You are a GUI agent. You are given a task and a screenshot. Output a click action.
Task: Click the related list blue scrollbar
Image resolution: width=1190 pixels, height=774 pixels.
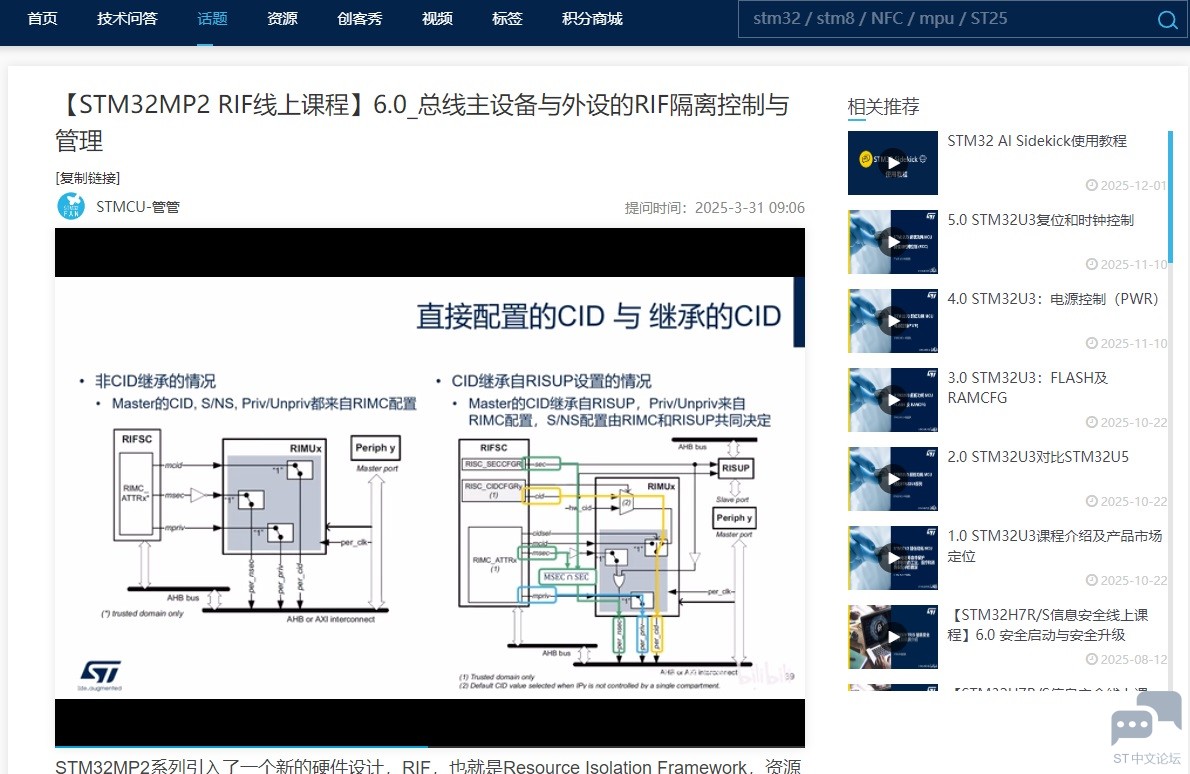(x=1170, y=197)
